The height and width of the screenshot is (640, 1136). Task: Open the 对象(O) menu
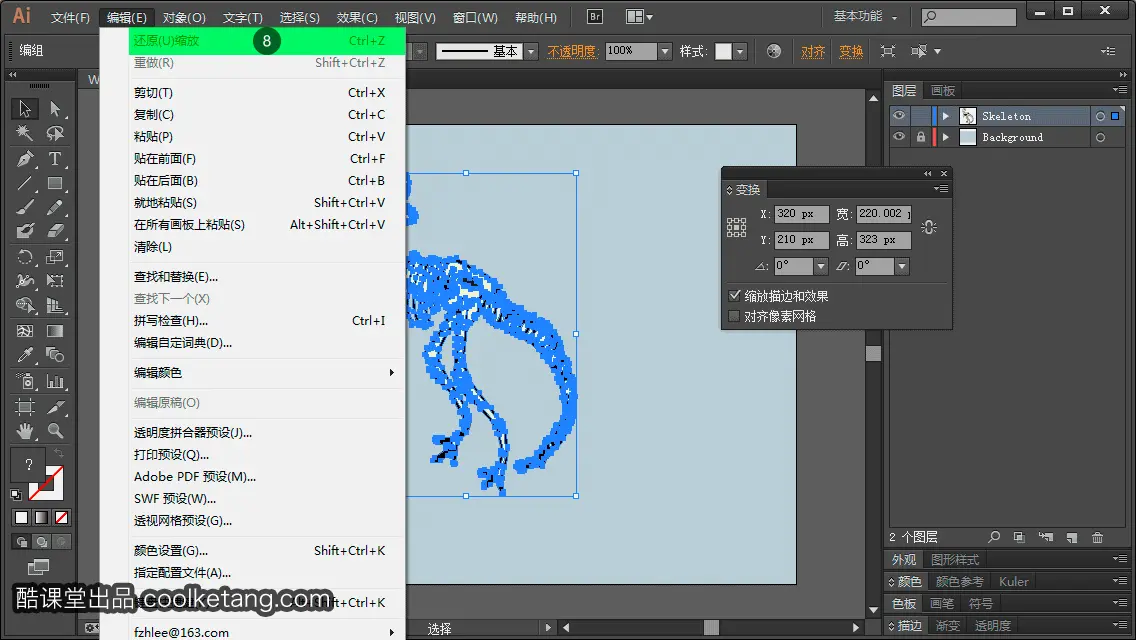pos(185,17)
